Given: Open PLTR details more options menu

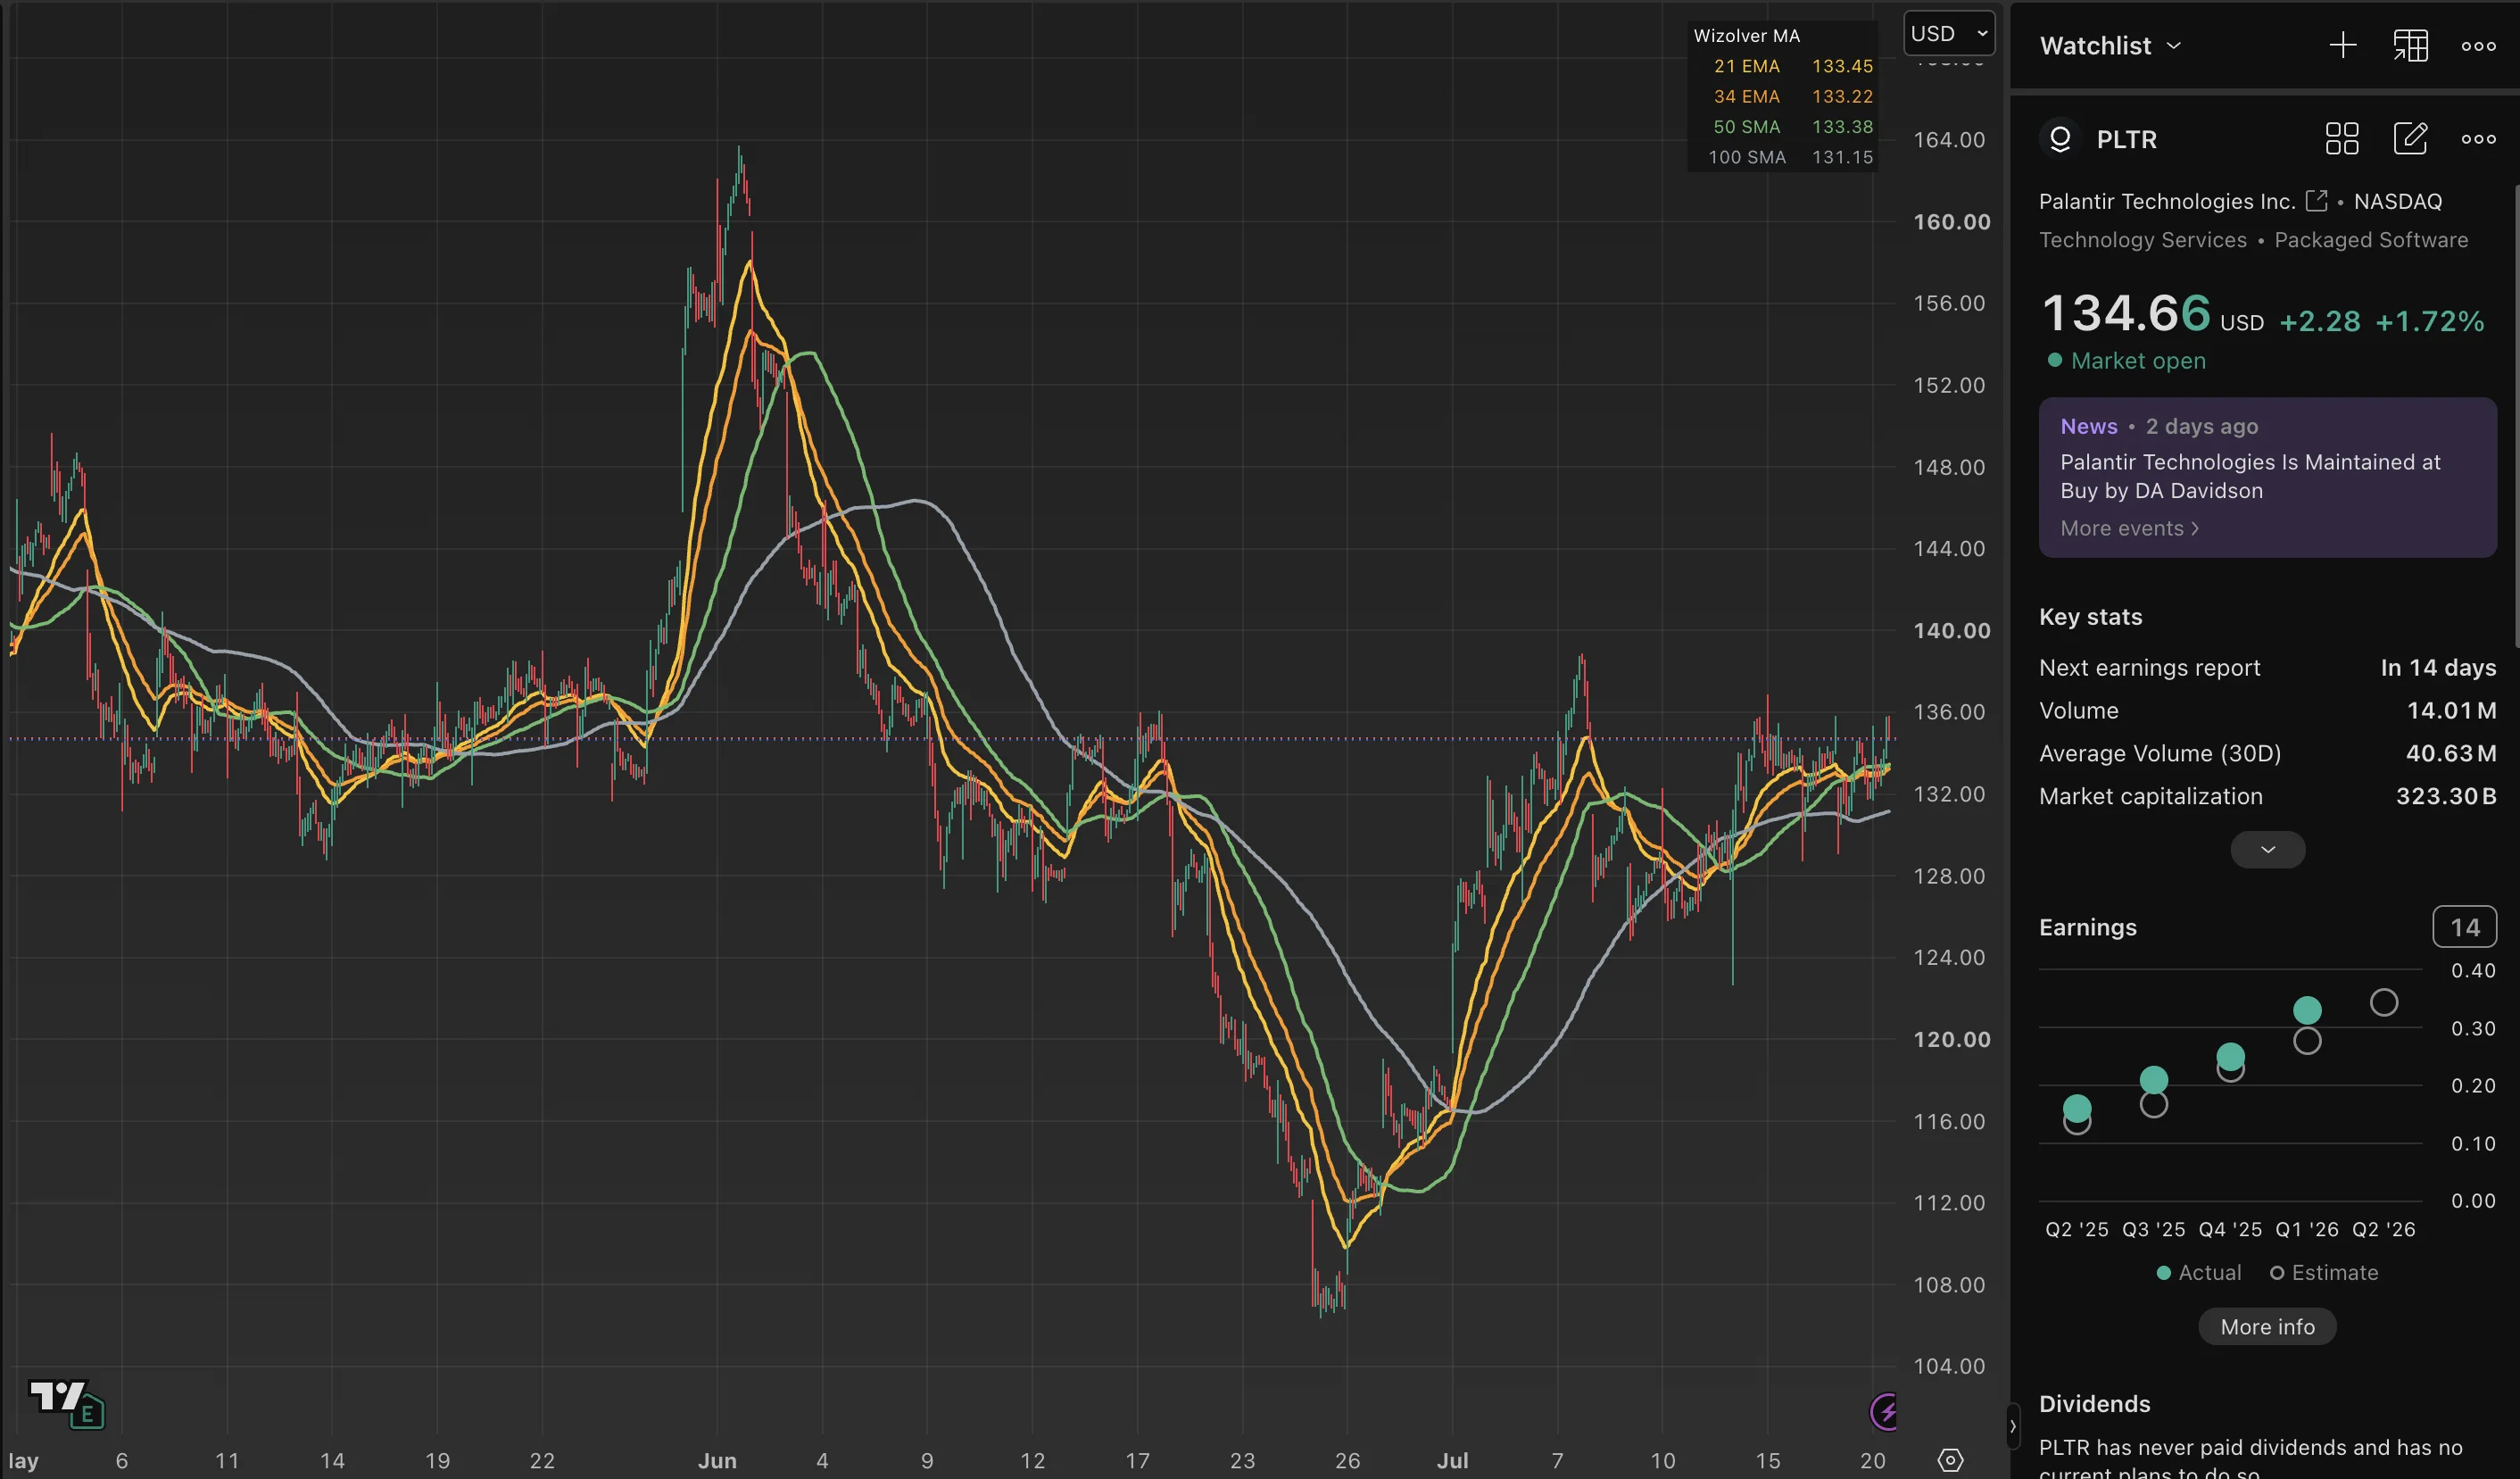Looking at the screenshot, I should [x=2478, y=139].
